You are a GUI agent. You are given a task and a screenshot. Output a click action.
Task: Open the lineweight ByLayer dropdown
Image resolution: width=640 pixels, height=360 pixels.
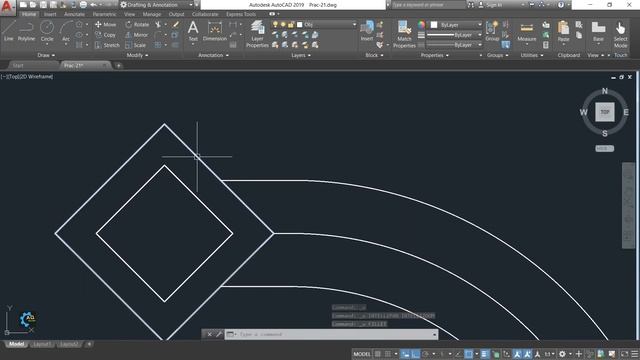(x=455, y=35)
